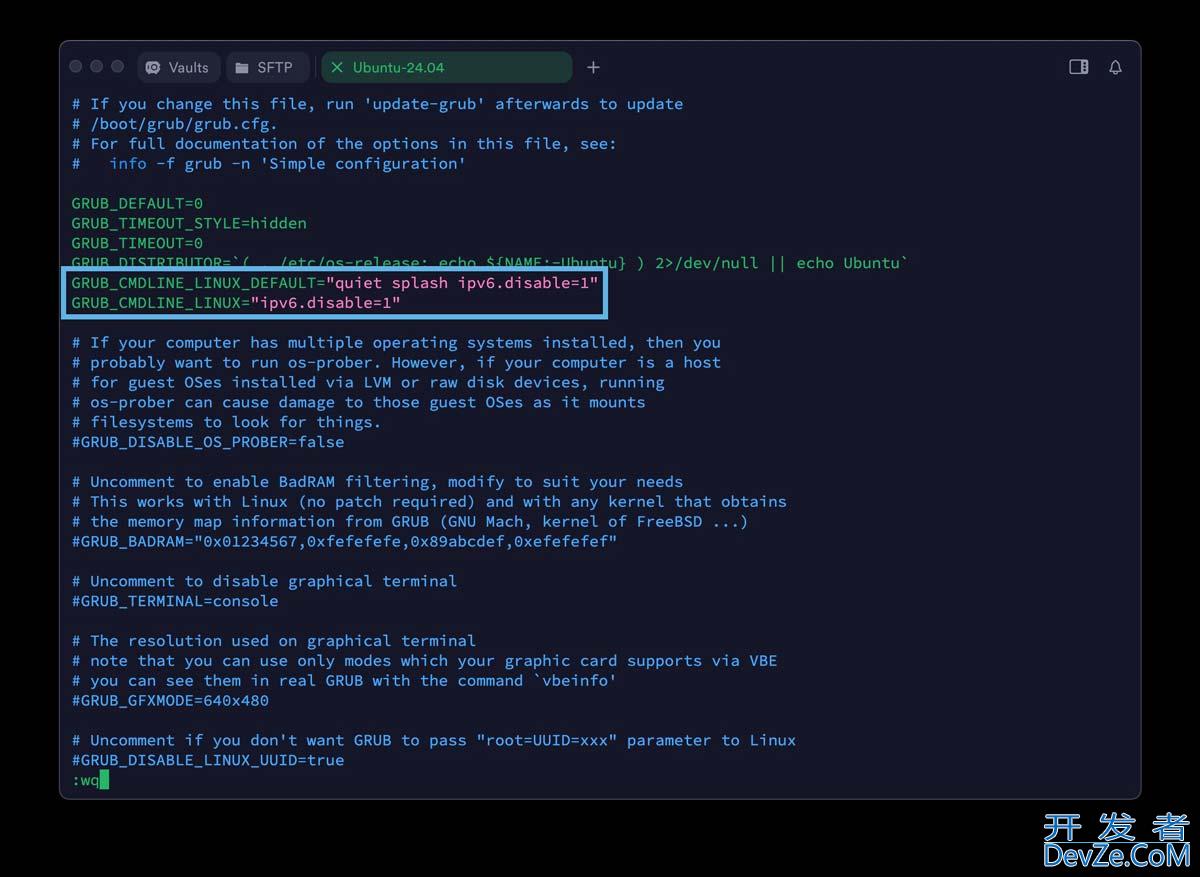Click the #GRUB_BADRAM line
This screenshot has height=877, width=1200.
(344, 542)
